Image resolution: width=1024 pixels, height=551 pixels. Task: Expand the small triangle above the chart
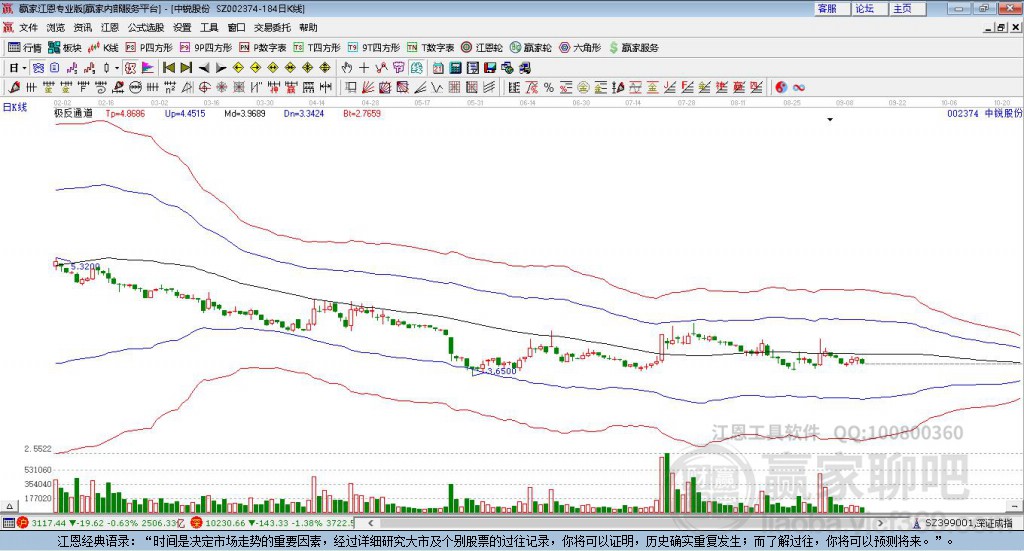pos(830,119)
